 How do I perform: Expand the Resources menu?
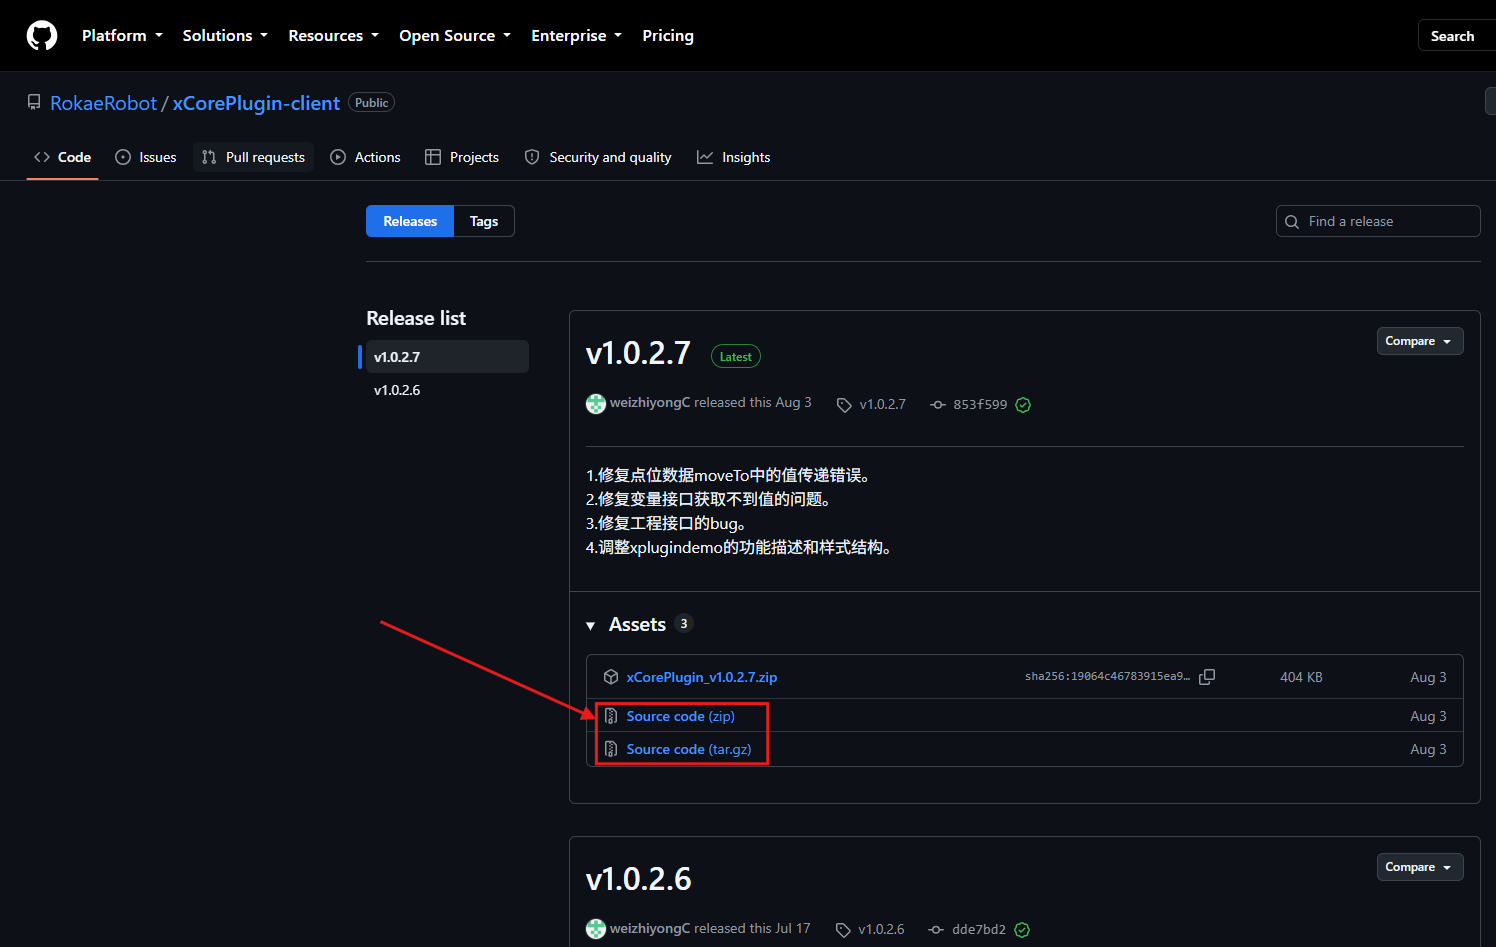click(x=334, y=35)
